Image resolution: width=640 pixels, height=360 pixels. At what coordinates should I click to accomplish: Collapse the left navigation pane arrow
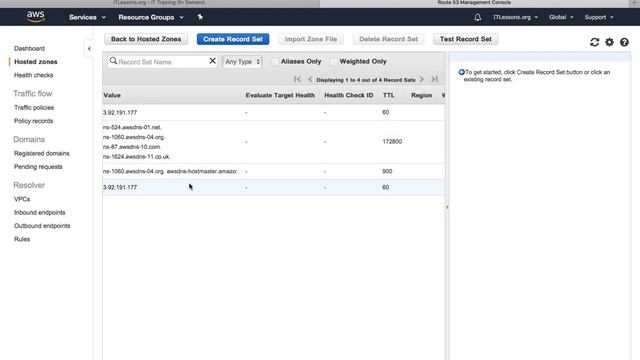[x=89, y=49]
